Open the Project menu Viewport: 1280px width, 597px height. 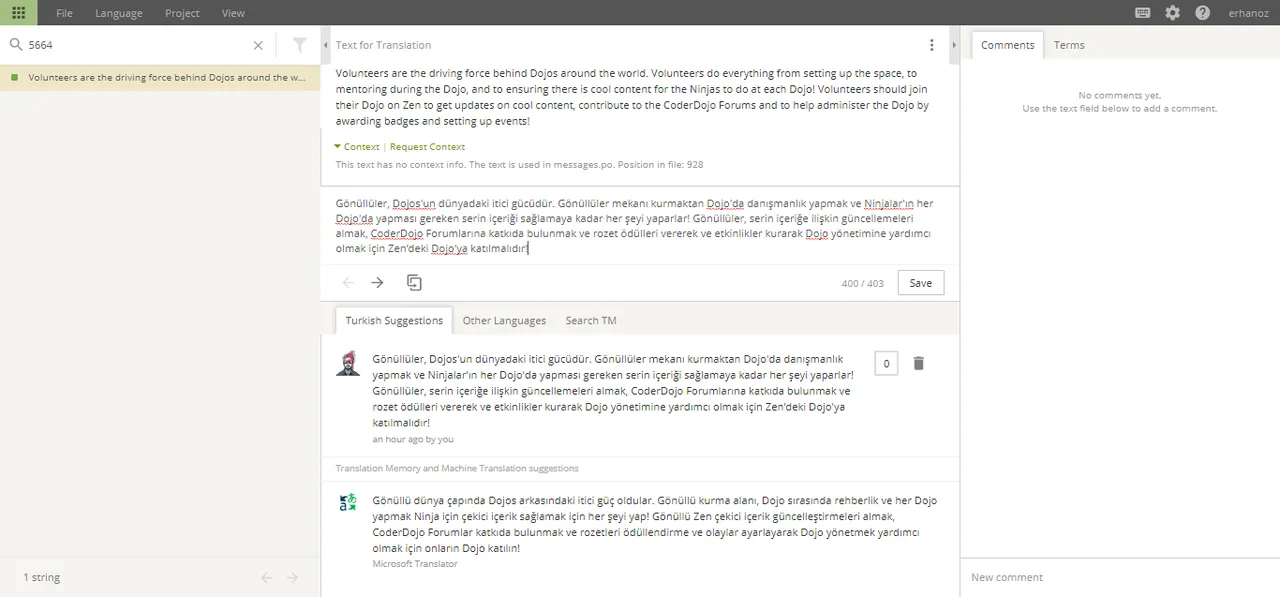[x=182, y=13]
